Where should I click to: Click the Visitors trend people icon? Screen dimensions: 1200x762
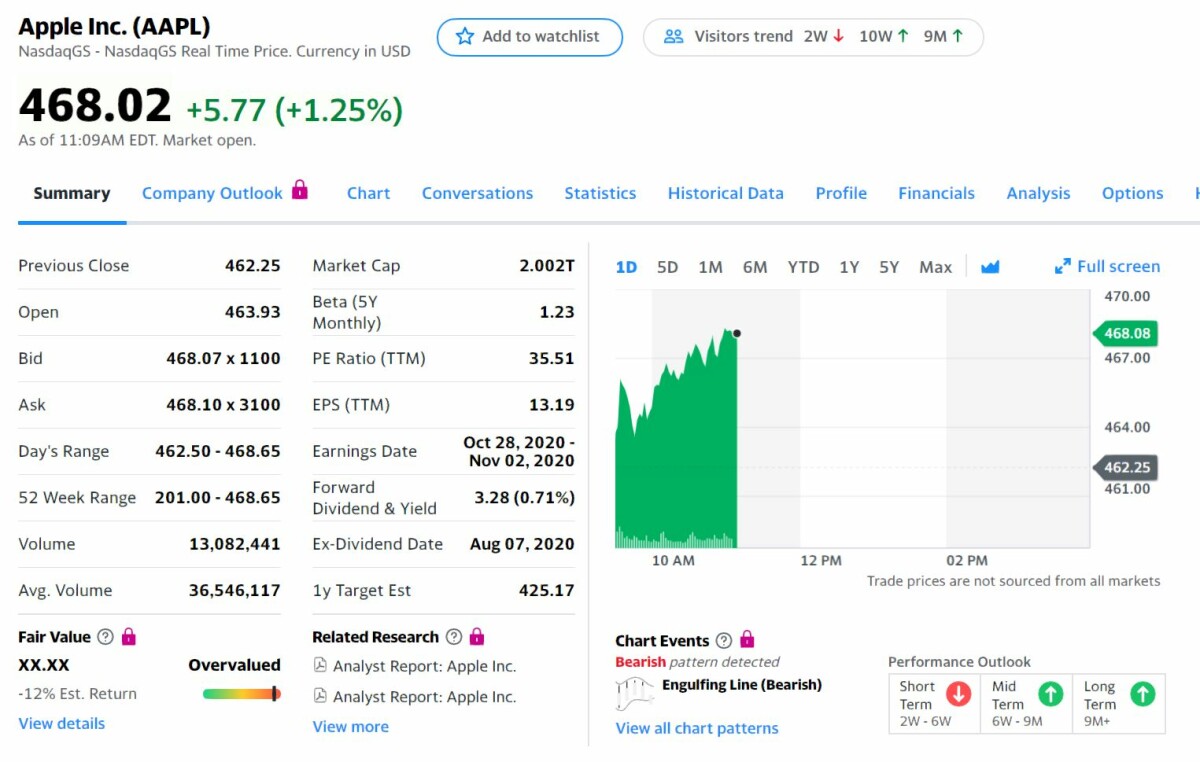[x=674, y=37]
